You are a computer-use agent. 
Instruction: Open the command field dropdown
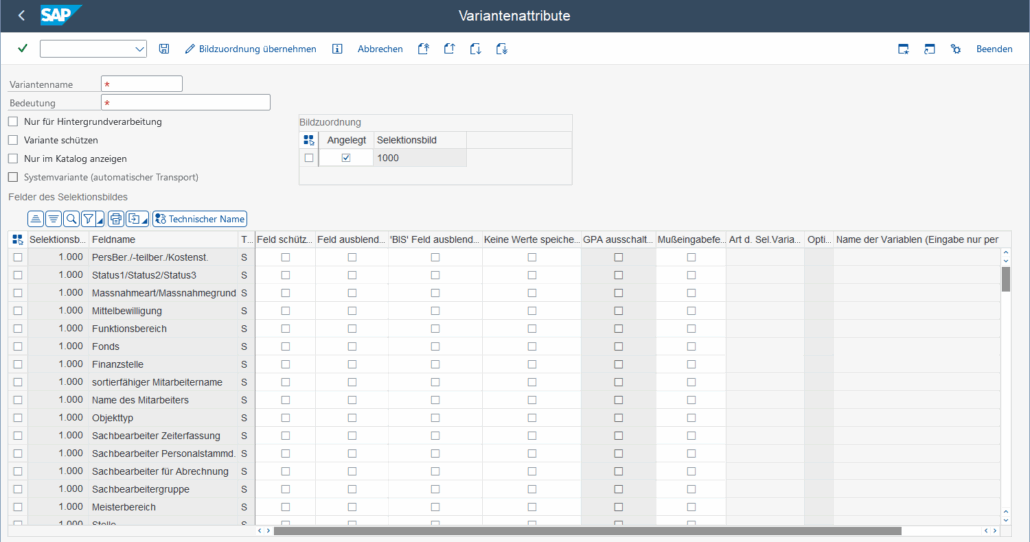139,49
